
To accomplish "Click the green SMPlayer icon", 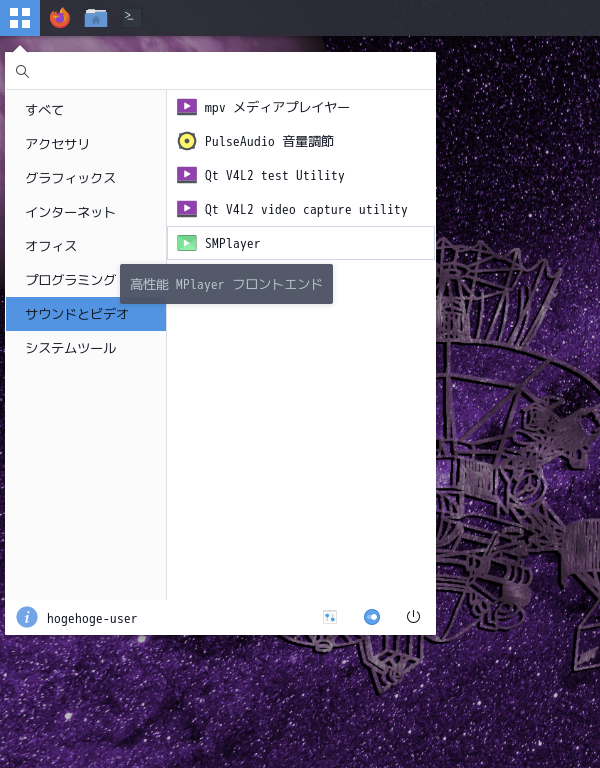I will pos(187,243).
